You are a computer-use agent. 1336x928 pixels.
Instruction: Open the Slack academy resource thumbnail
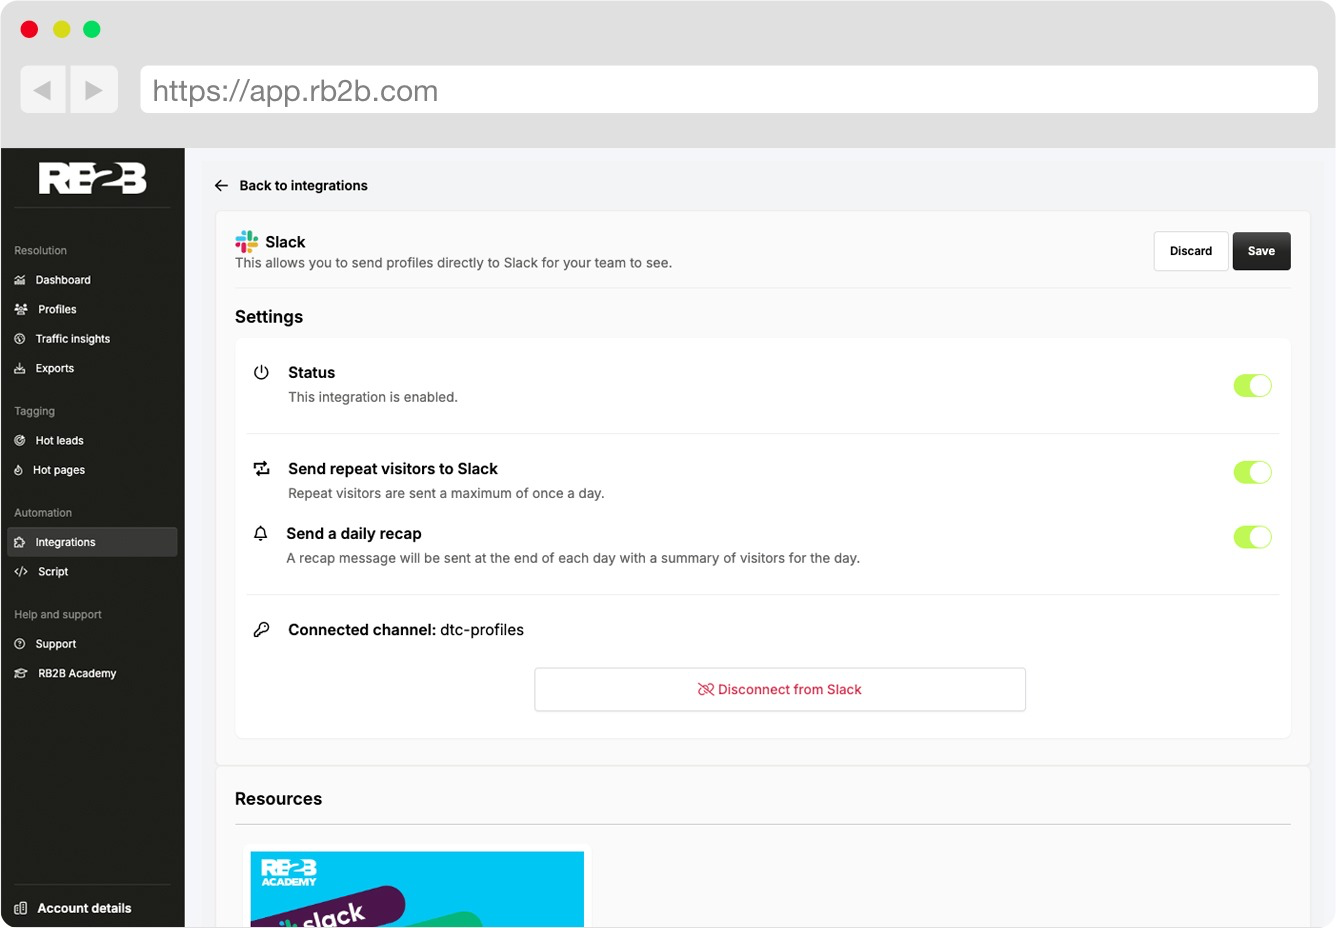(x=417, y=889)
